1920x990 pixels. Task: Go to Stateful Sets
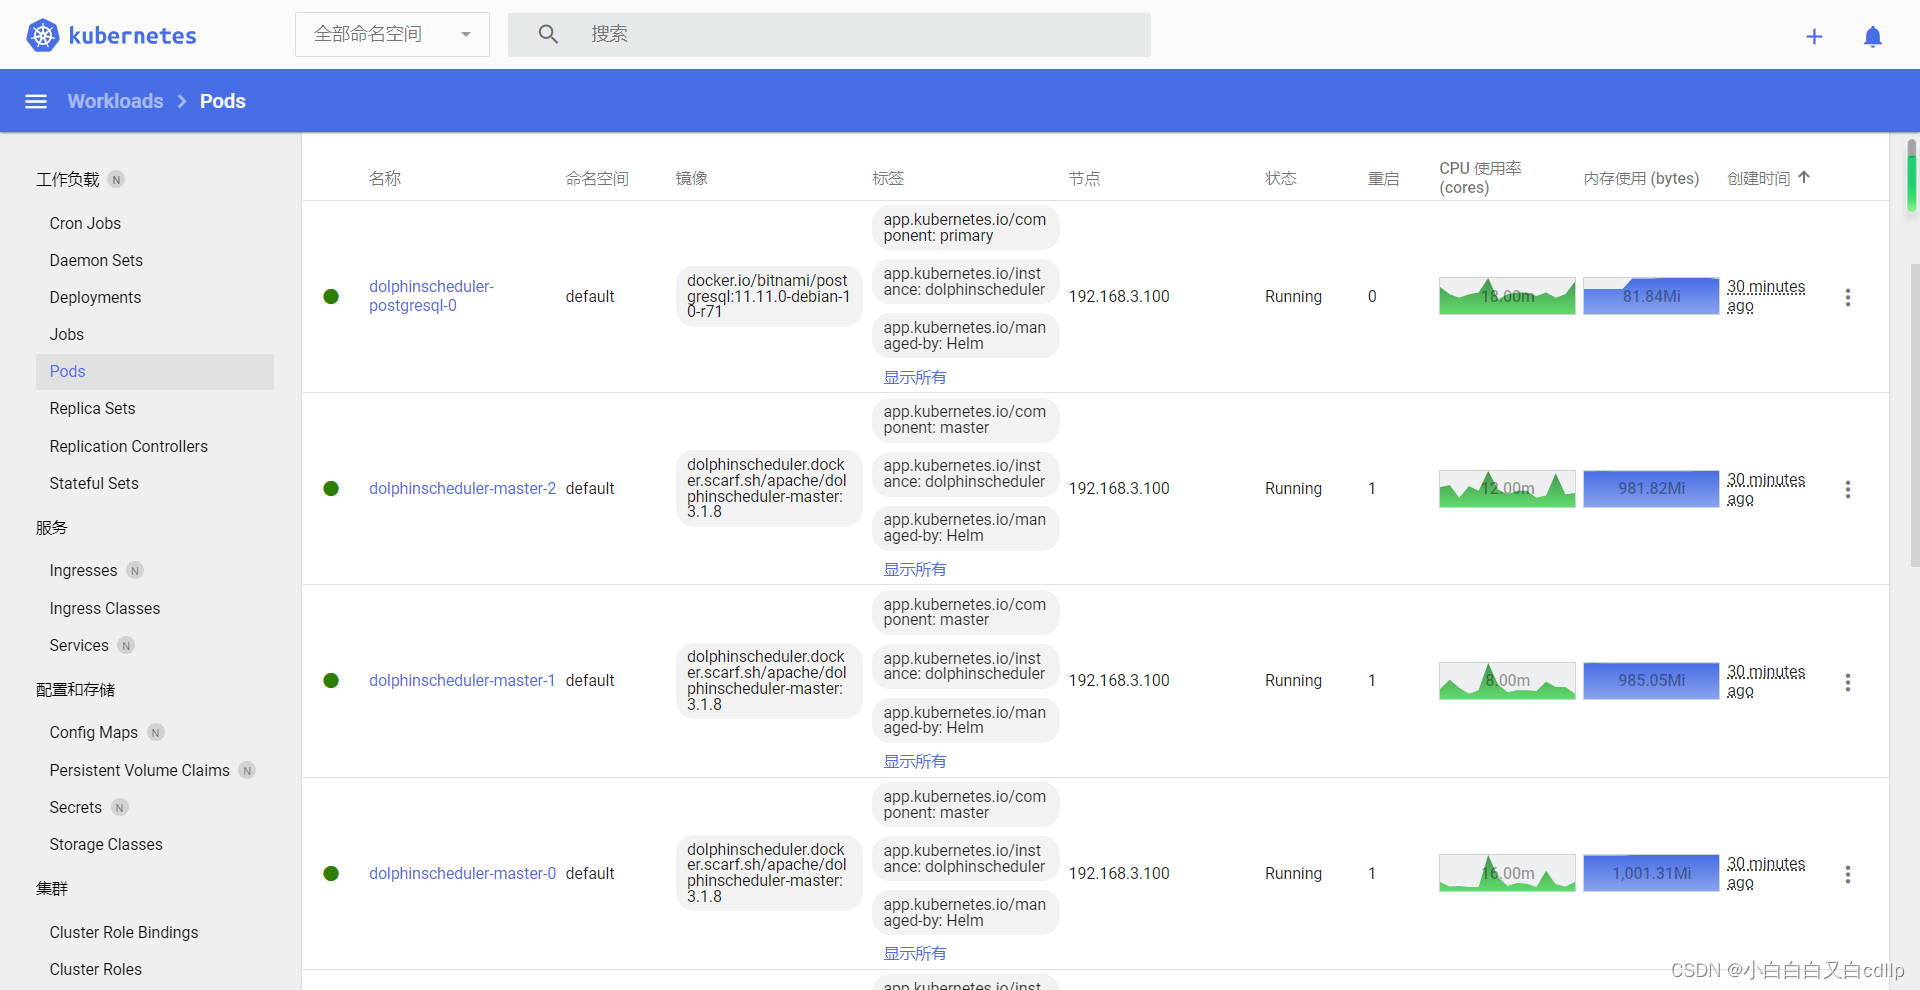coord(94,483)
